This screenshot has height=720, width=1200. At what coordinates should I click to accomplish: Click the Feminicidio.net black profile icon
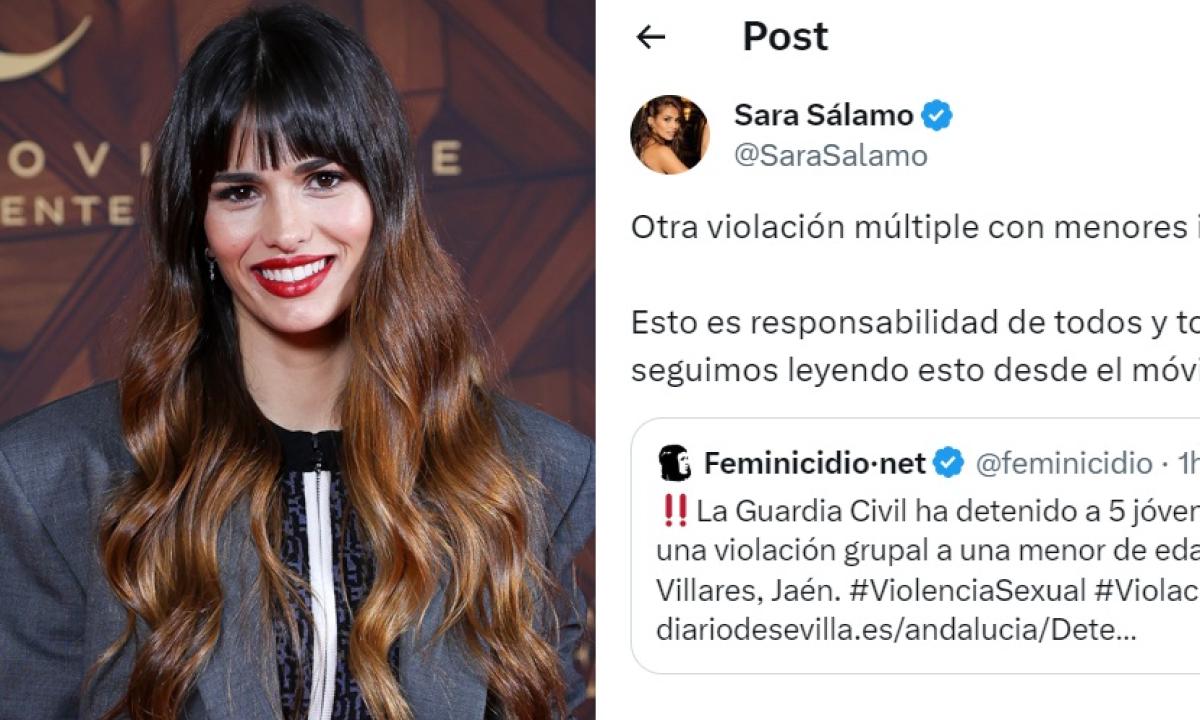(x=675, y=463)
